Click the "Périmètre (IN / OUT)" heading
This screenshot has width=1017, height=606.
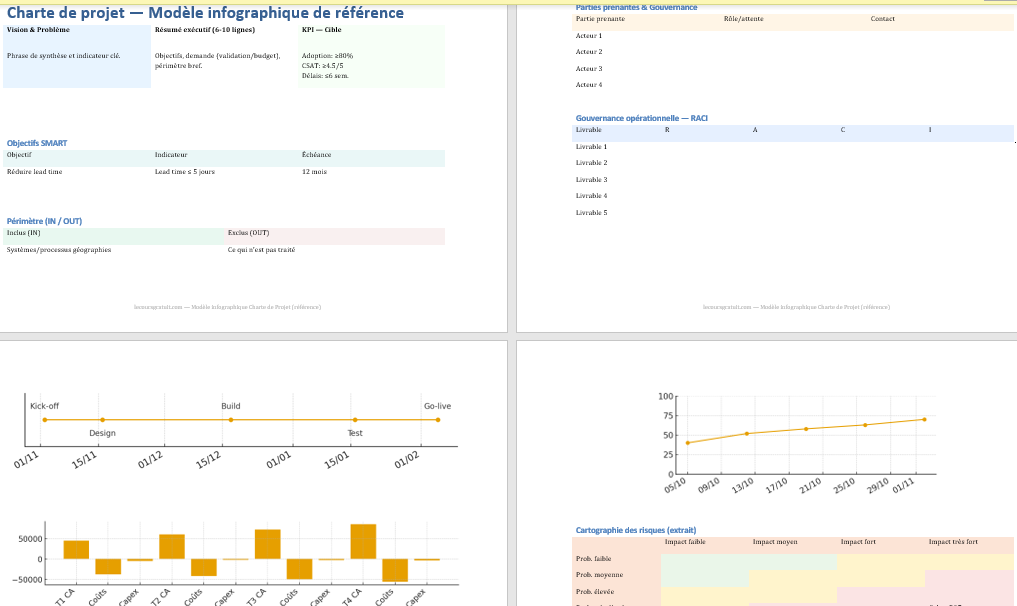[45, 220]
